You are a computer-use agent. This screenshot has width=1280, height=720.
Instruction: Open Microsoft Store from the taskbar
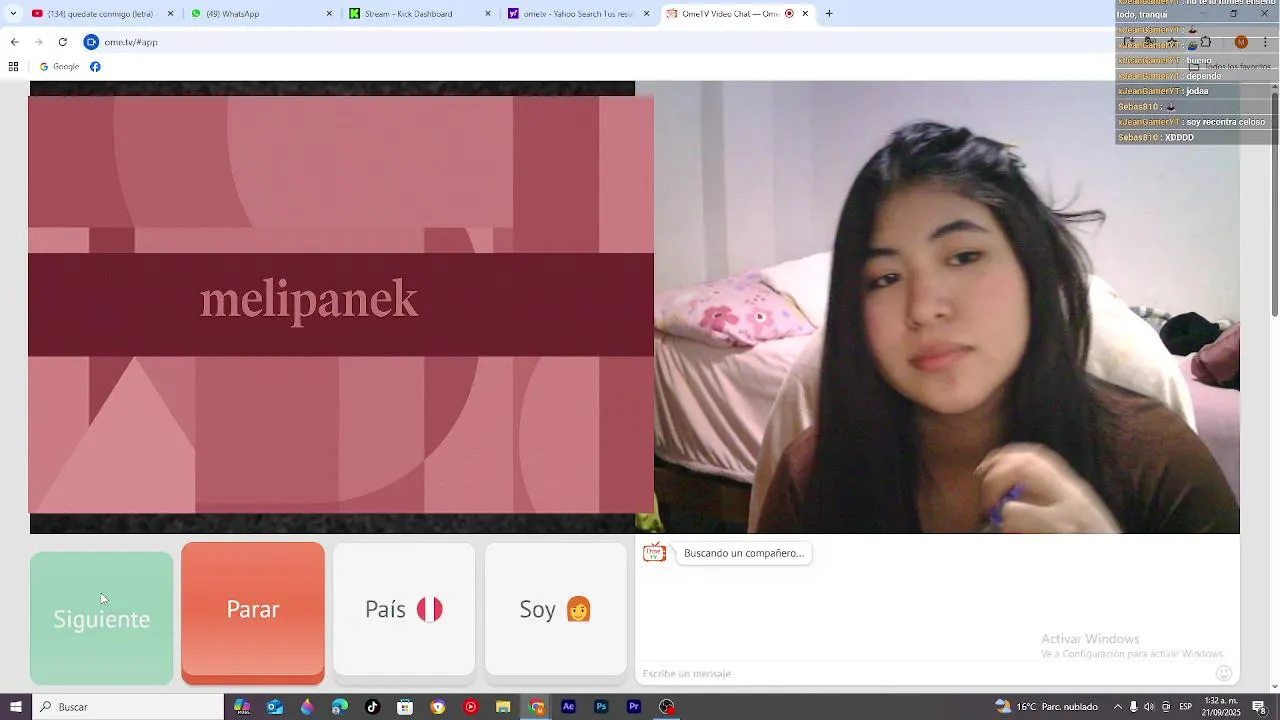405,707
